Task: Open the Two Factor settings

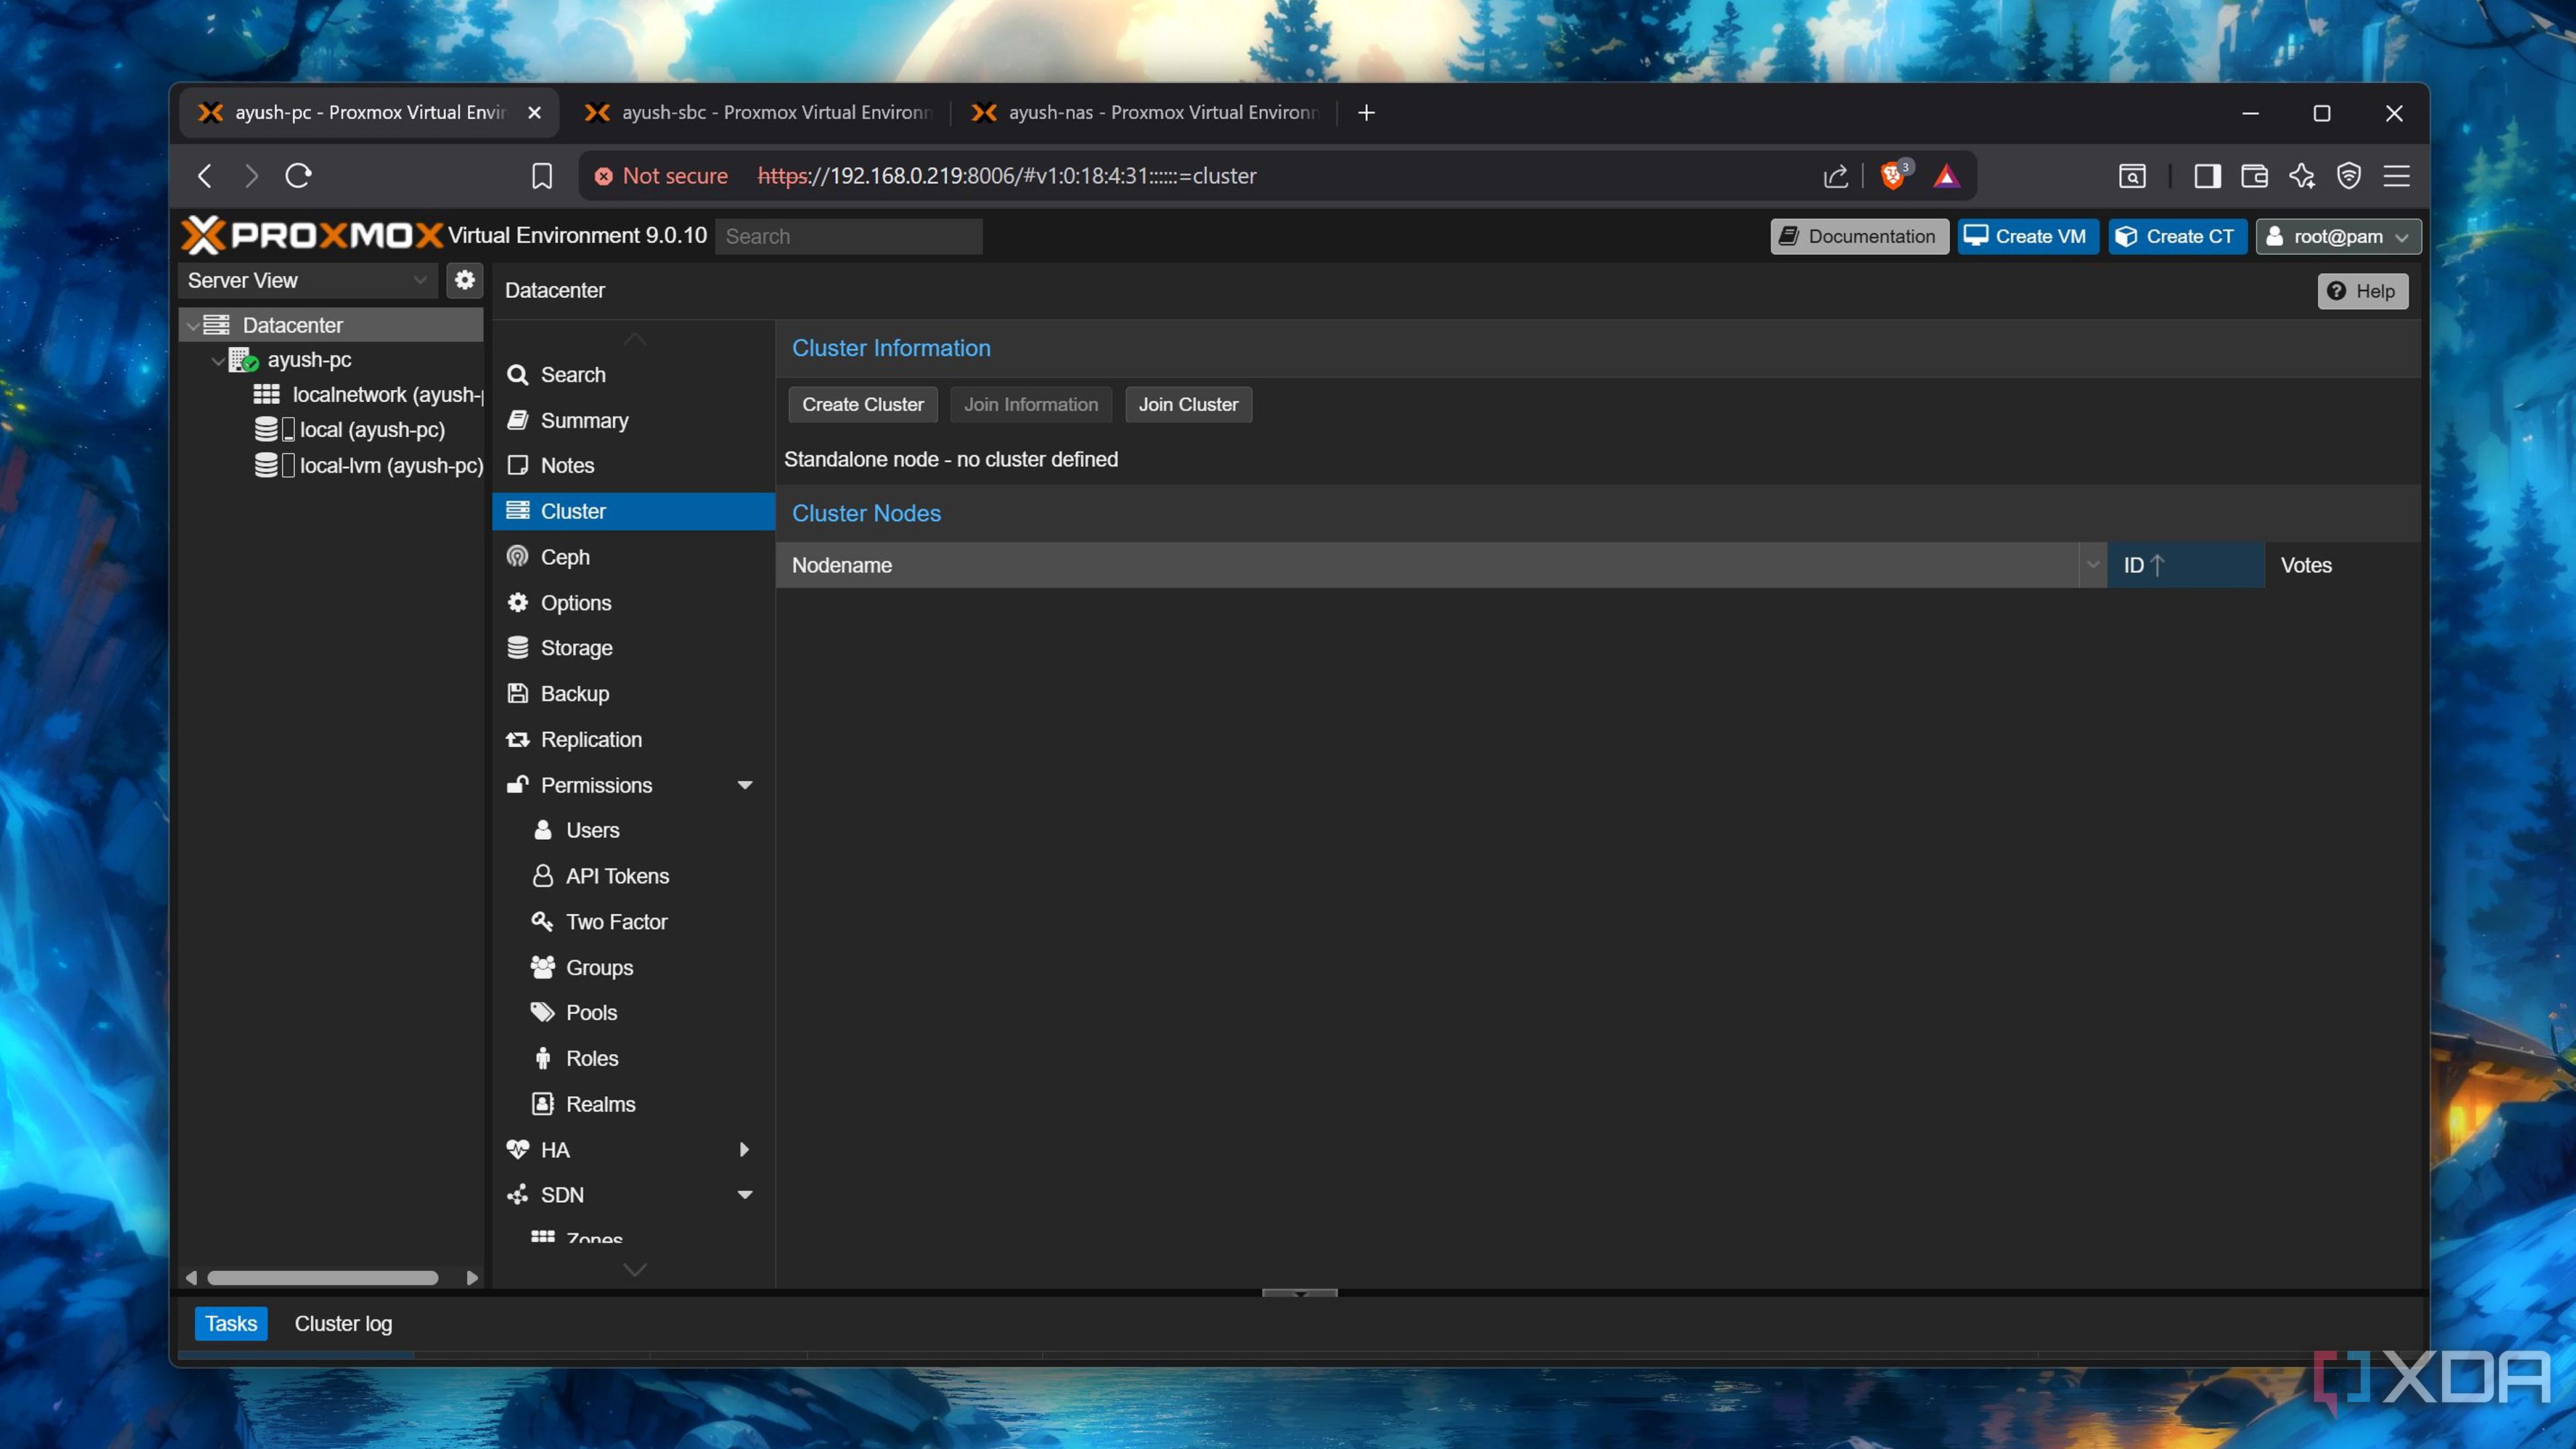Action: click(x=633, y=922)
